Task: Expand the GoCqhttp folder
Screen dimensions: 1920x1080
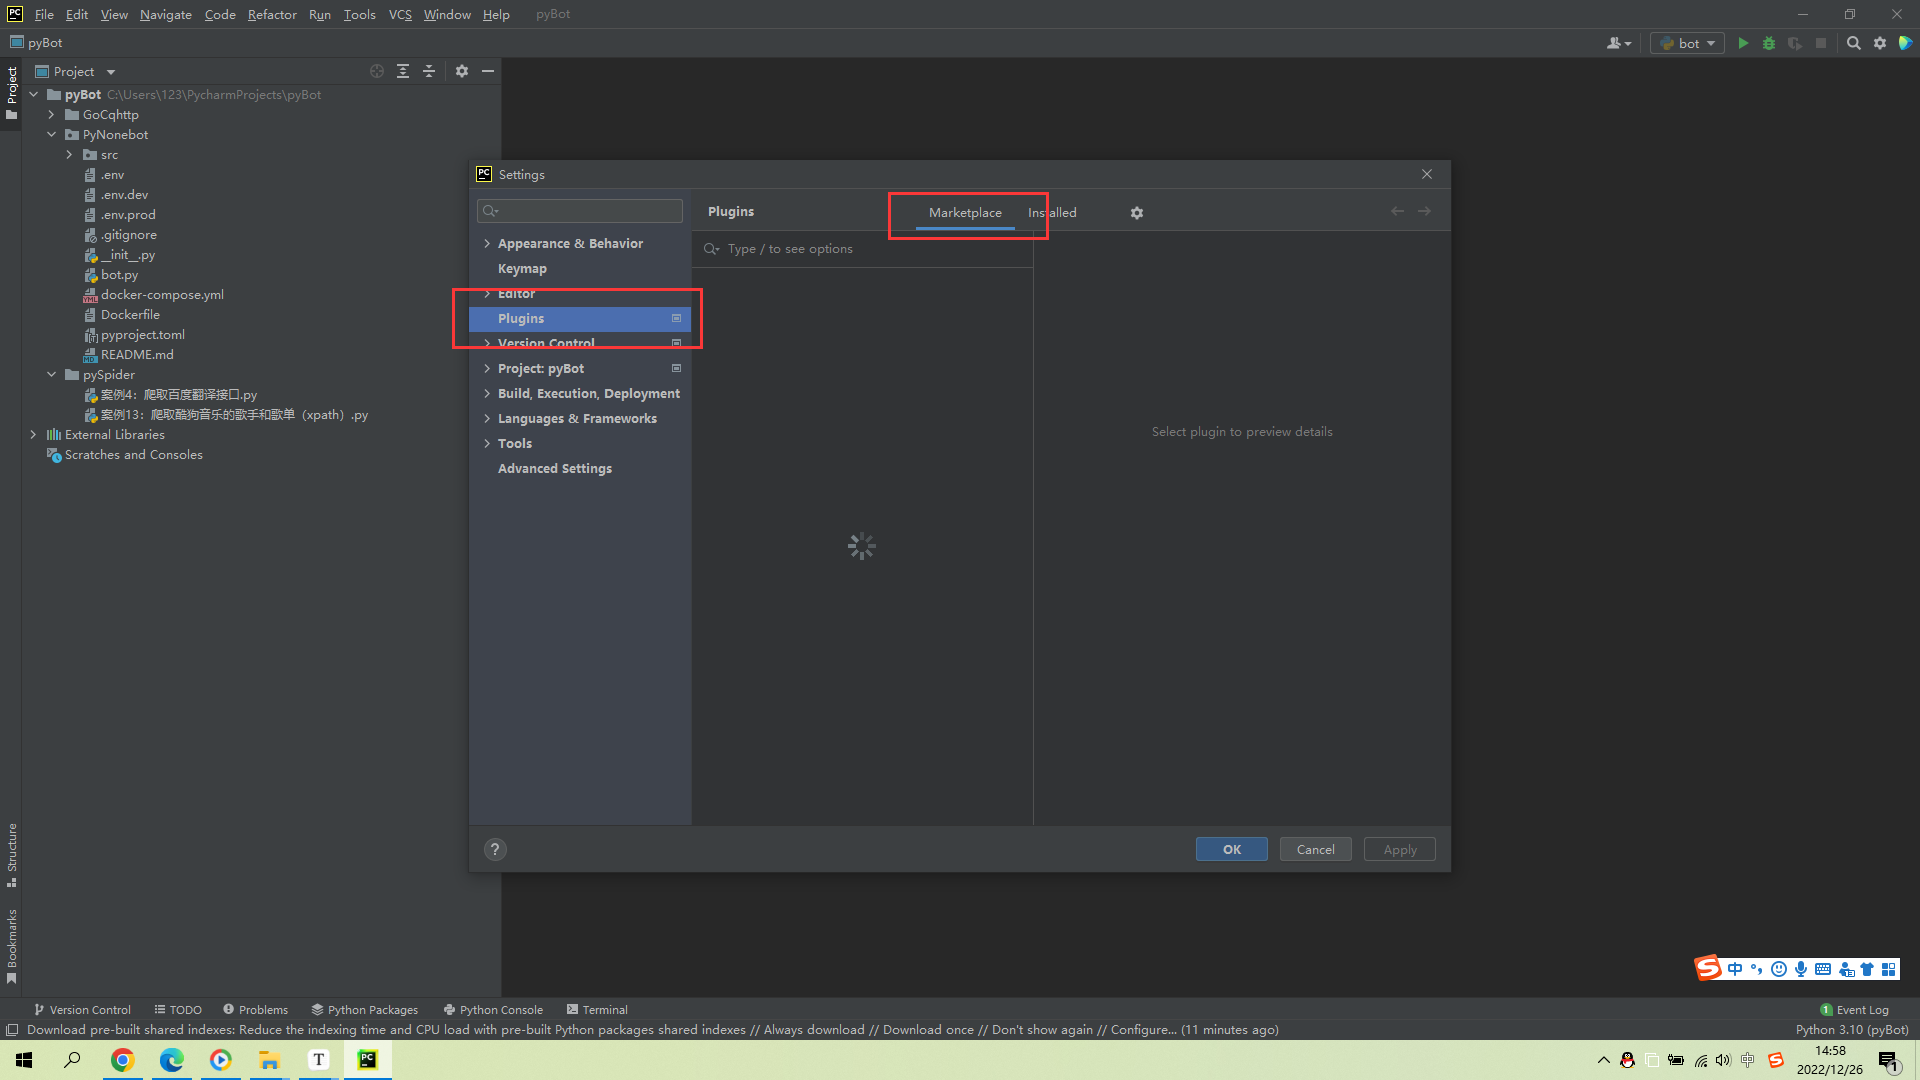Action: pos(52,115)
